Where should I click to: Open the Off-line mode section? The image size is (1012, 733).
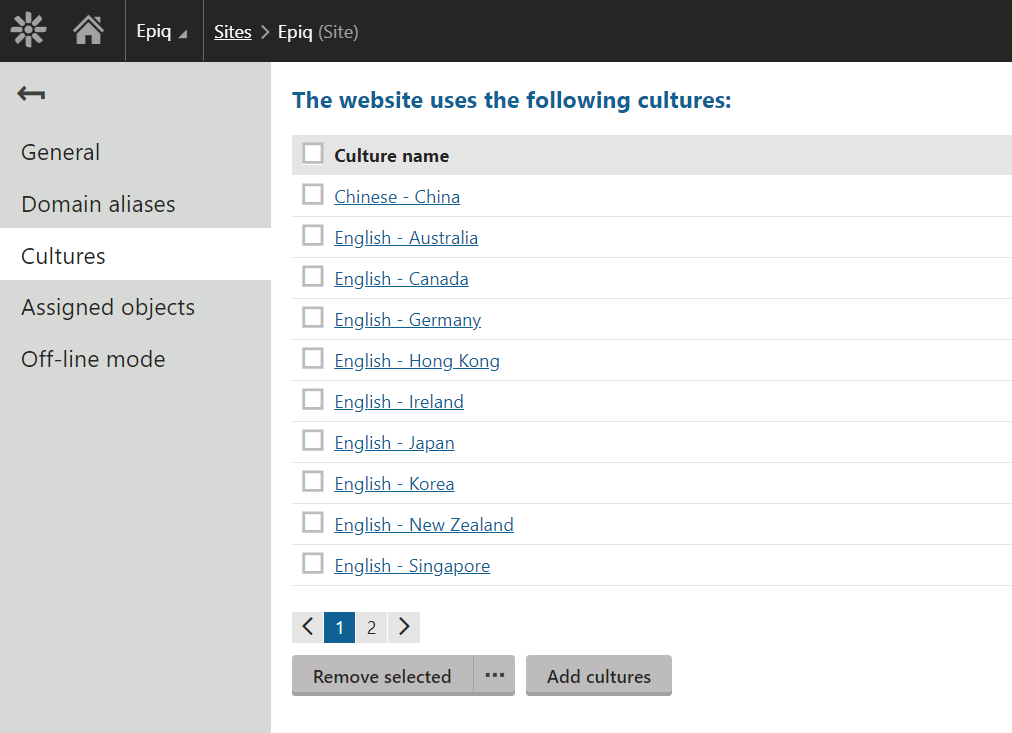(93, 359)
